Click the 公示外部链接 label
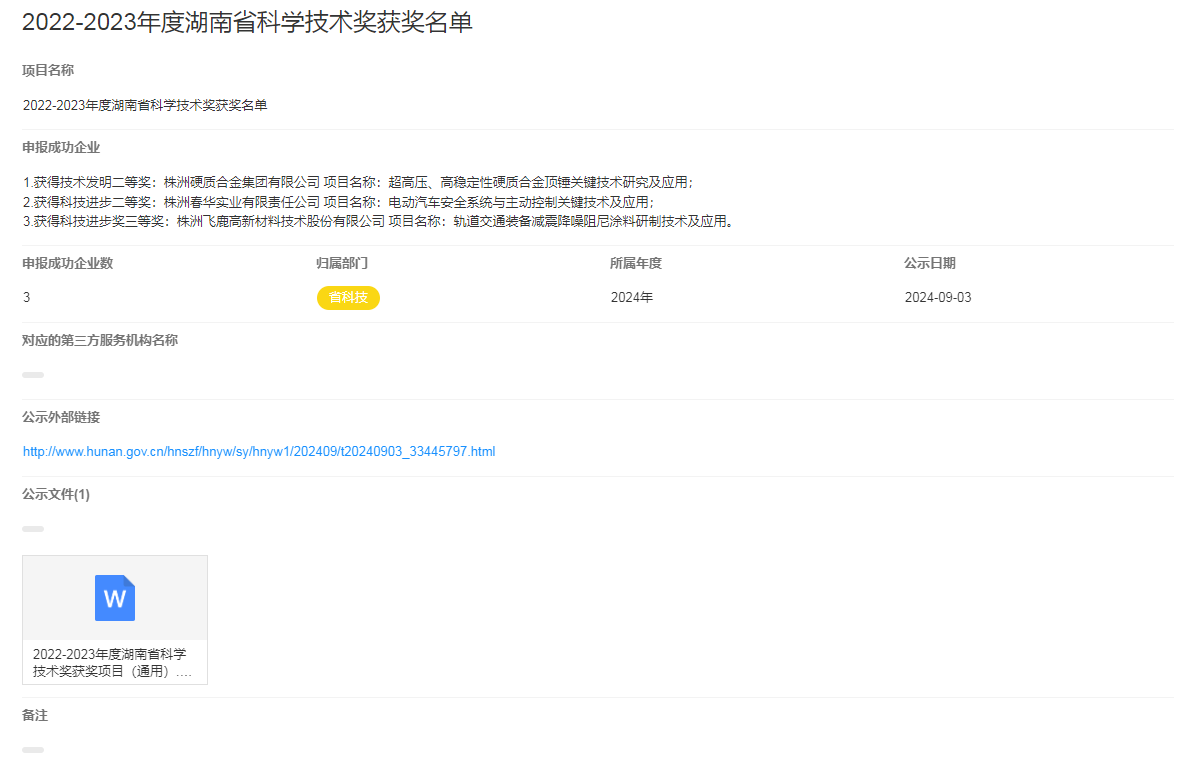Screen dimensions: 1190x767 coord(61,417)
